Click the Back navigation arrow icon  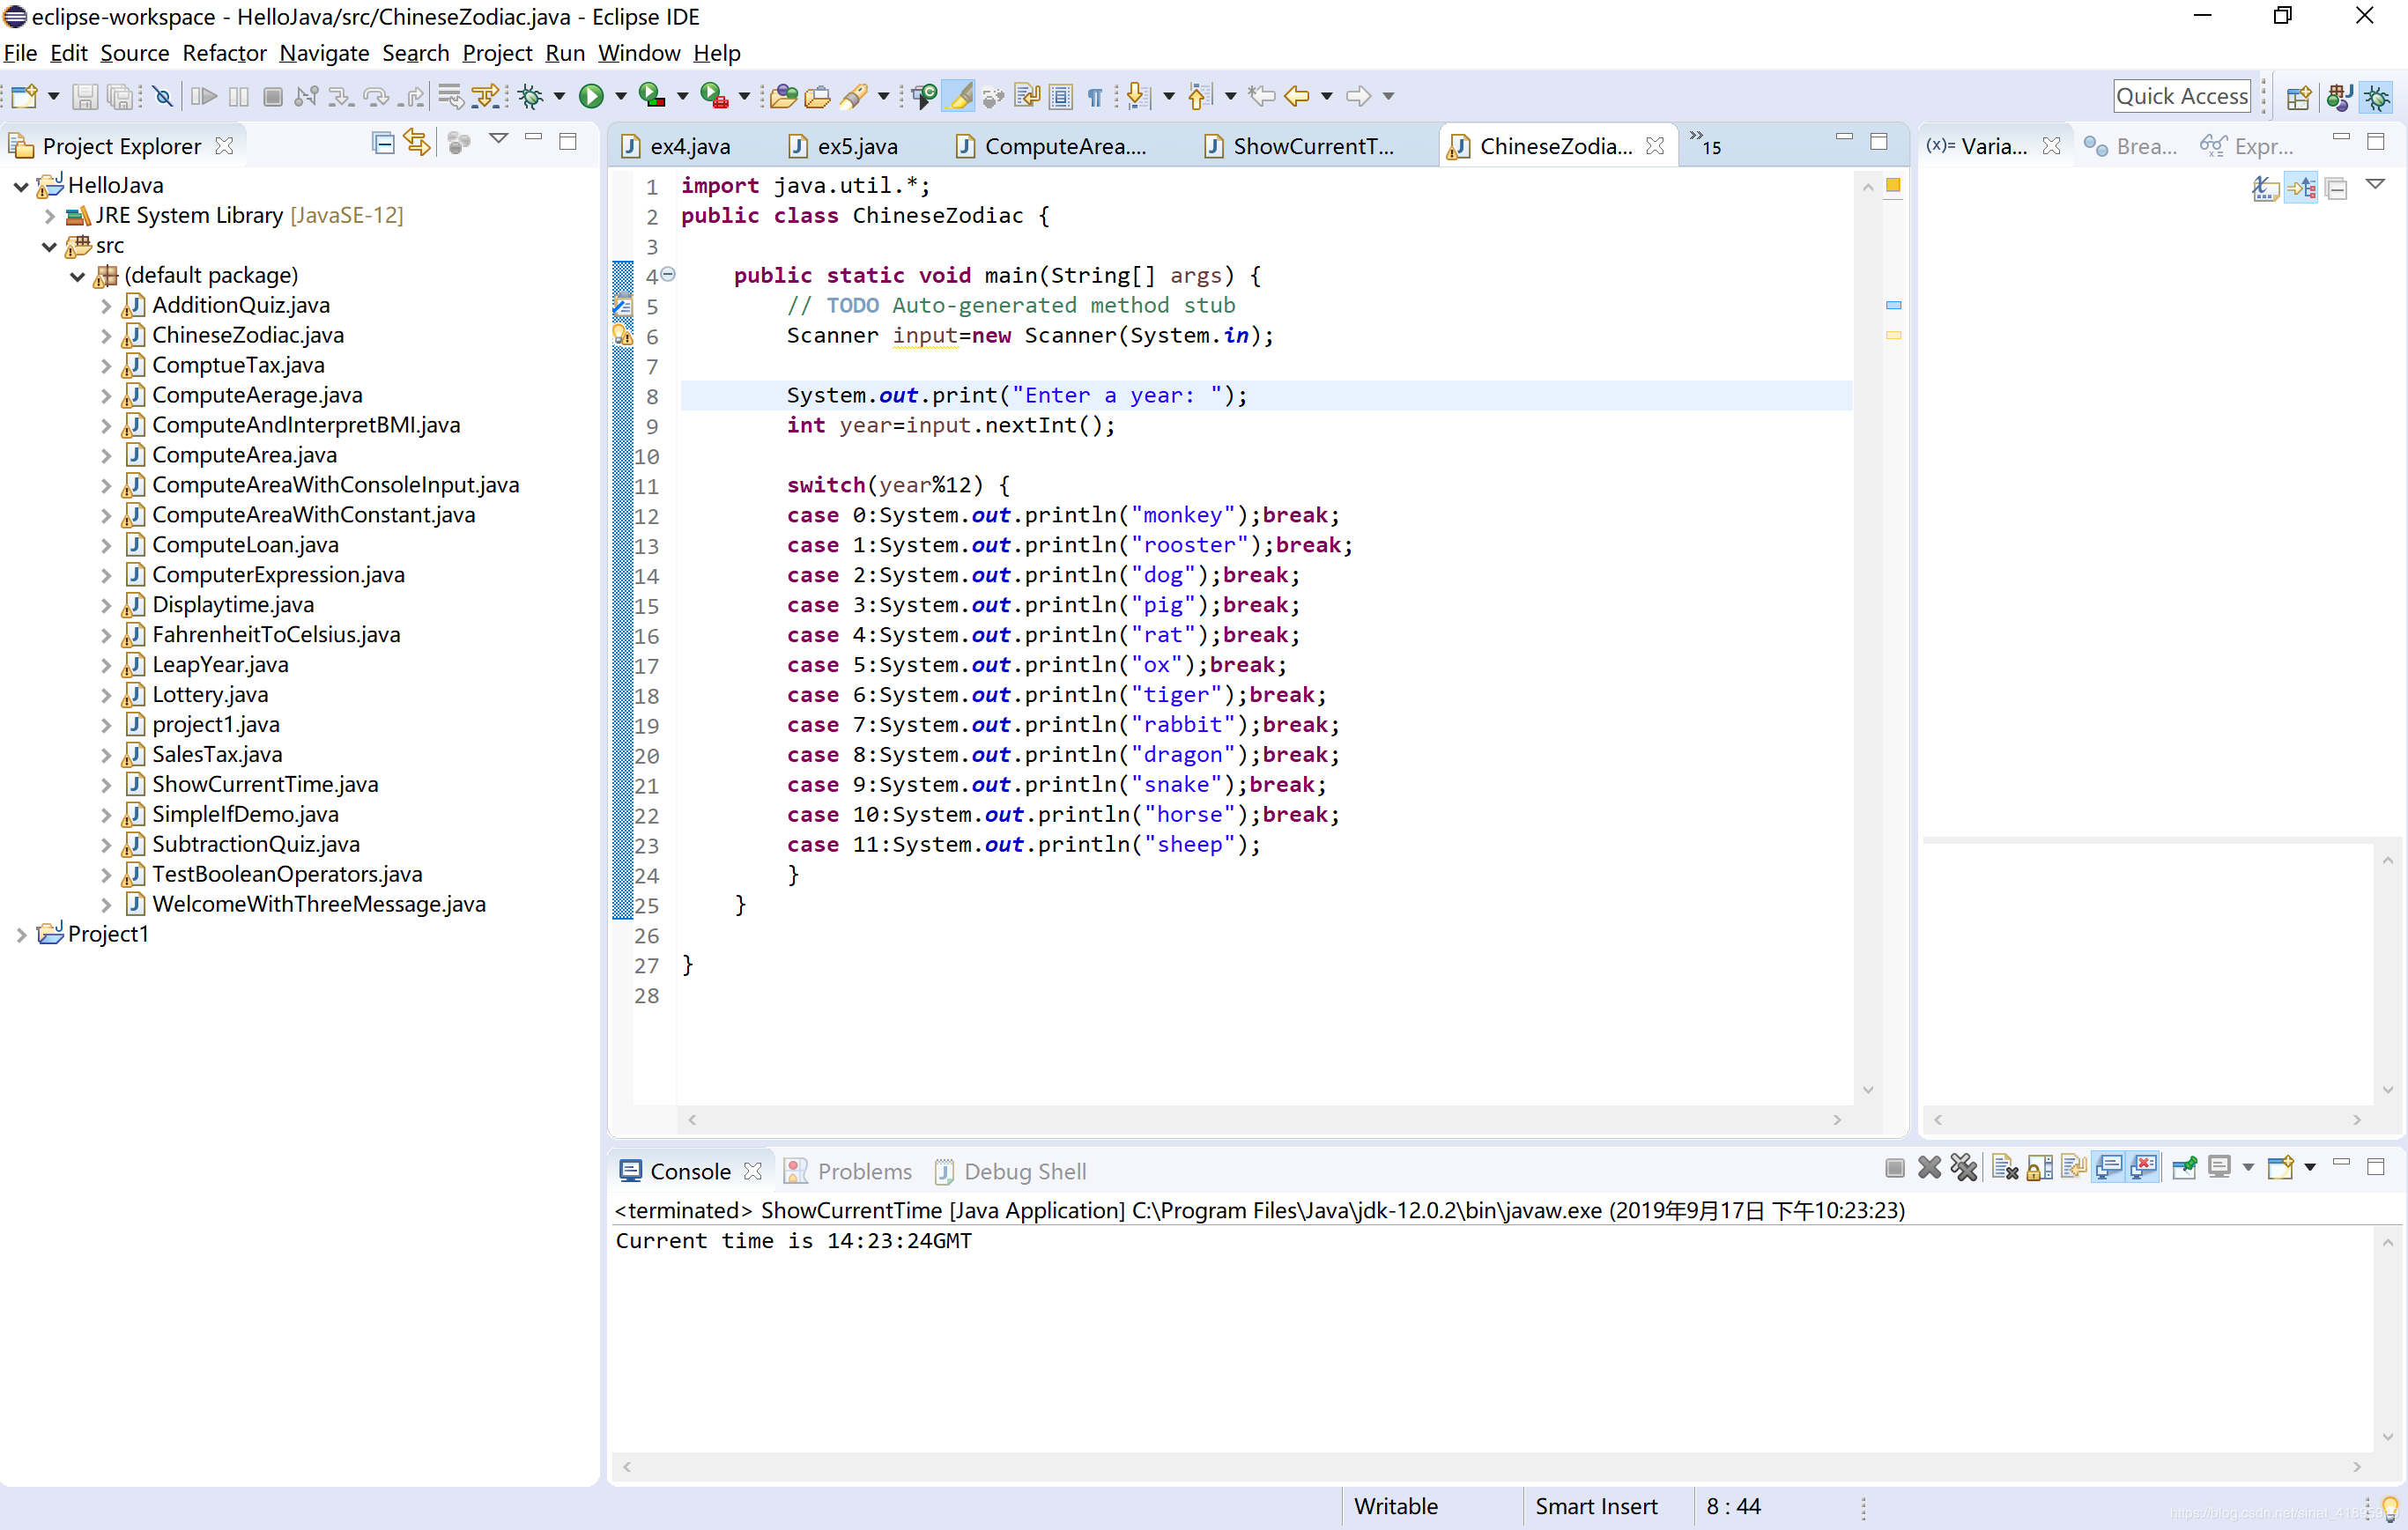point(1296,96)
